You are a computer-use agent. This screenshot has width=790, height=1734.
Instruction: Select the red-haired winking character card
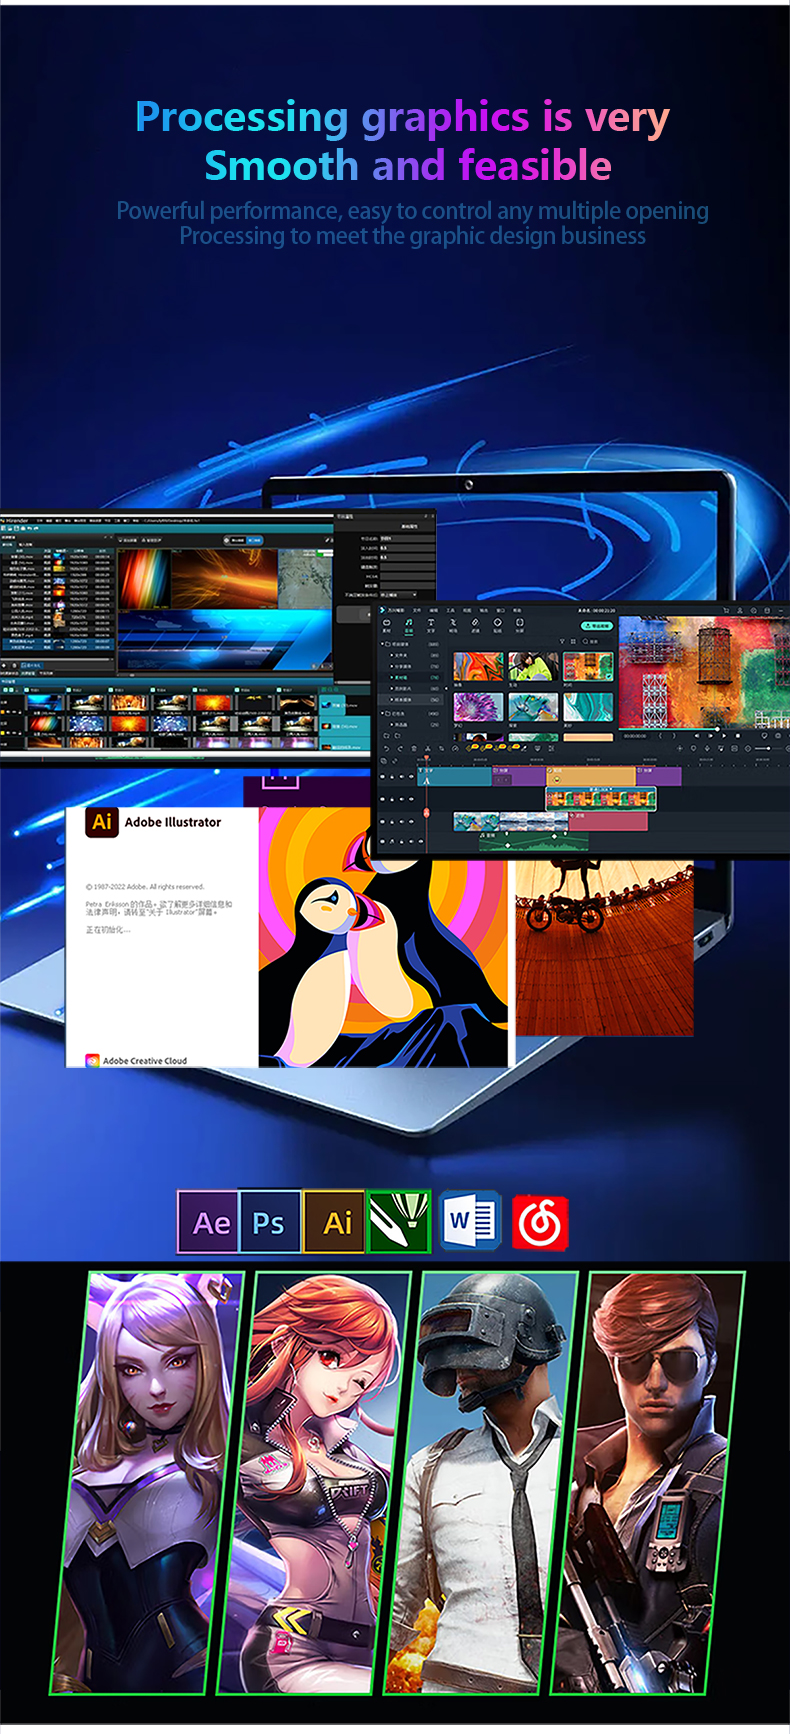pos(314,1483)
